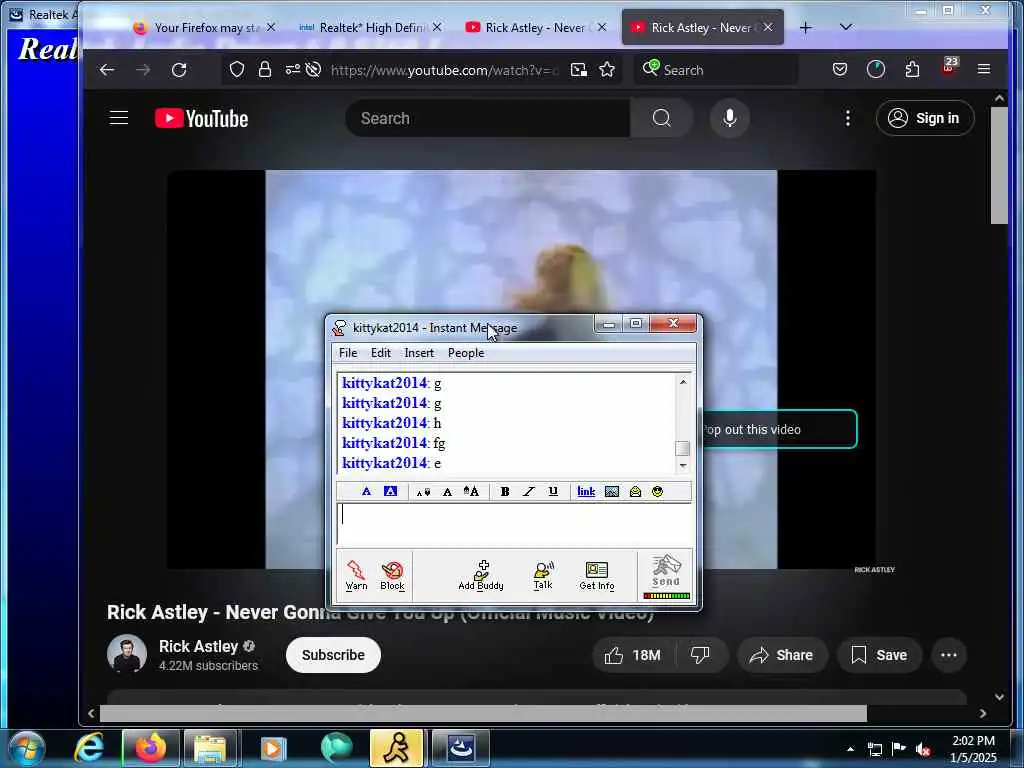Click in the AIM message input box

tap(515, 524)
